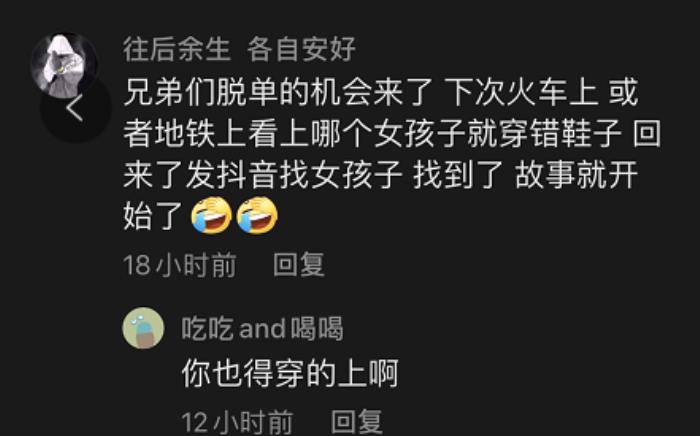
Task: Tap the word and in the second username
Action: (x=262, y=329)
